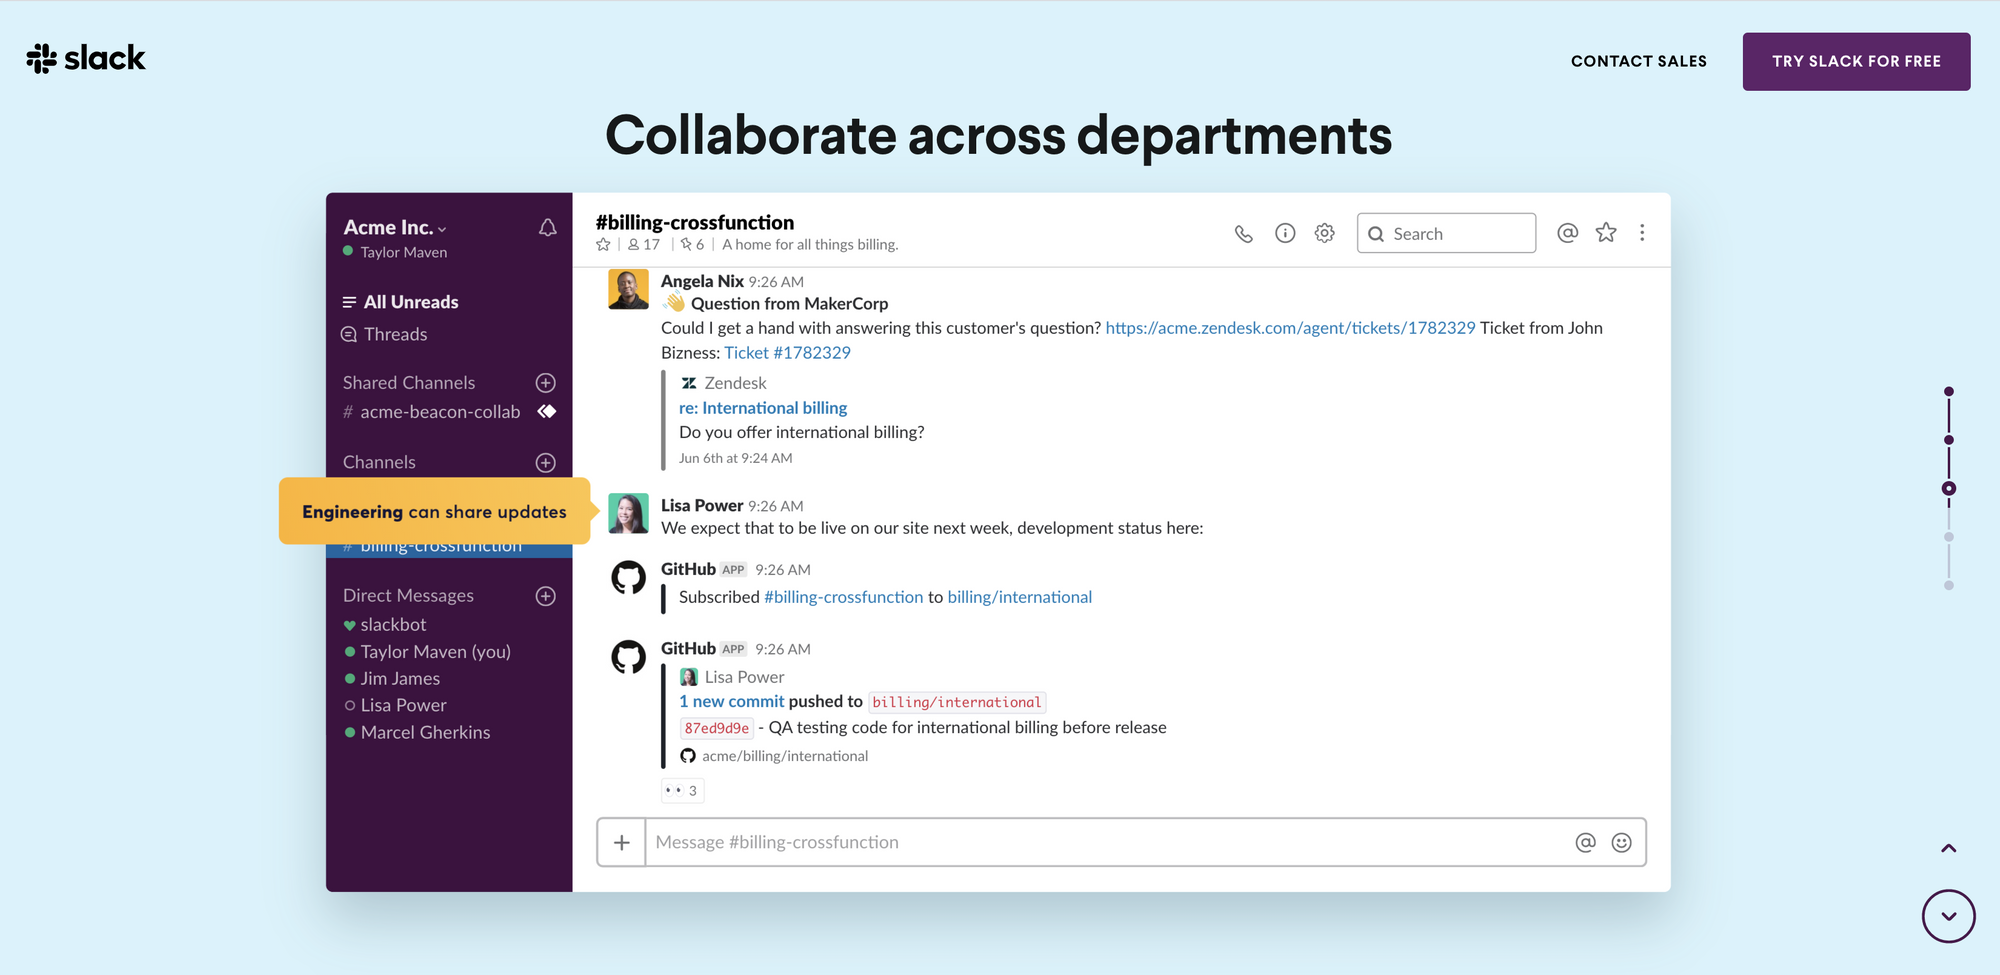2000x975 pixels.
Task: Open billing/international repository link
Action: tap(1020, 597)
